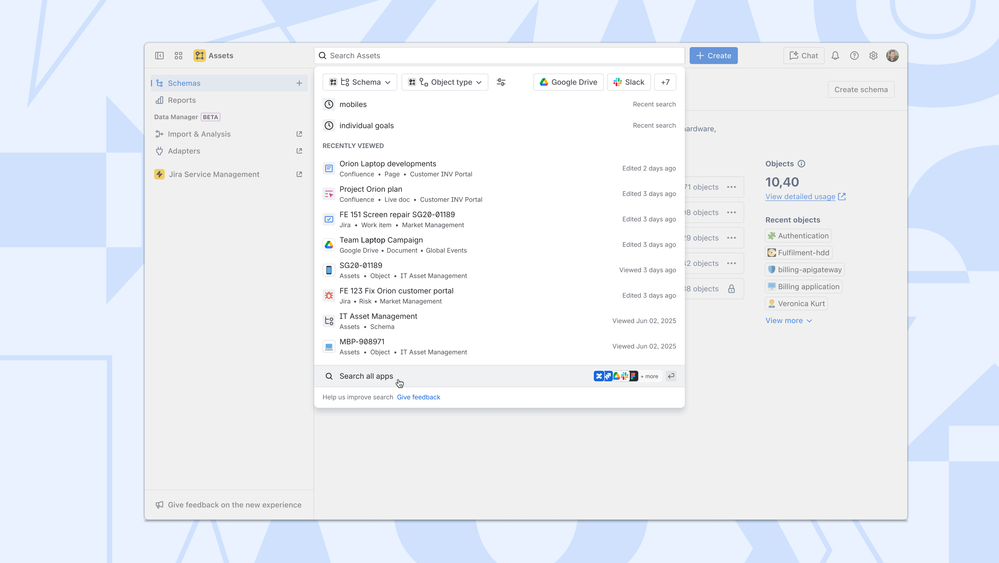Open Team Laptop Campaign result

click(x=500, y=245)
